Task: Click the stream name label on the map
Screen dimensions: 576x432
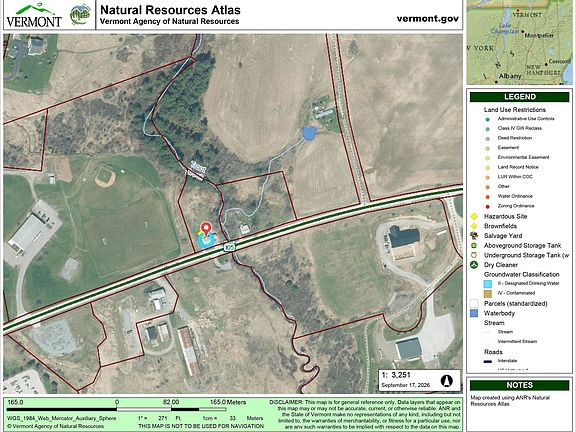Action: (198, 170)
